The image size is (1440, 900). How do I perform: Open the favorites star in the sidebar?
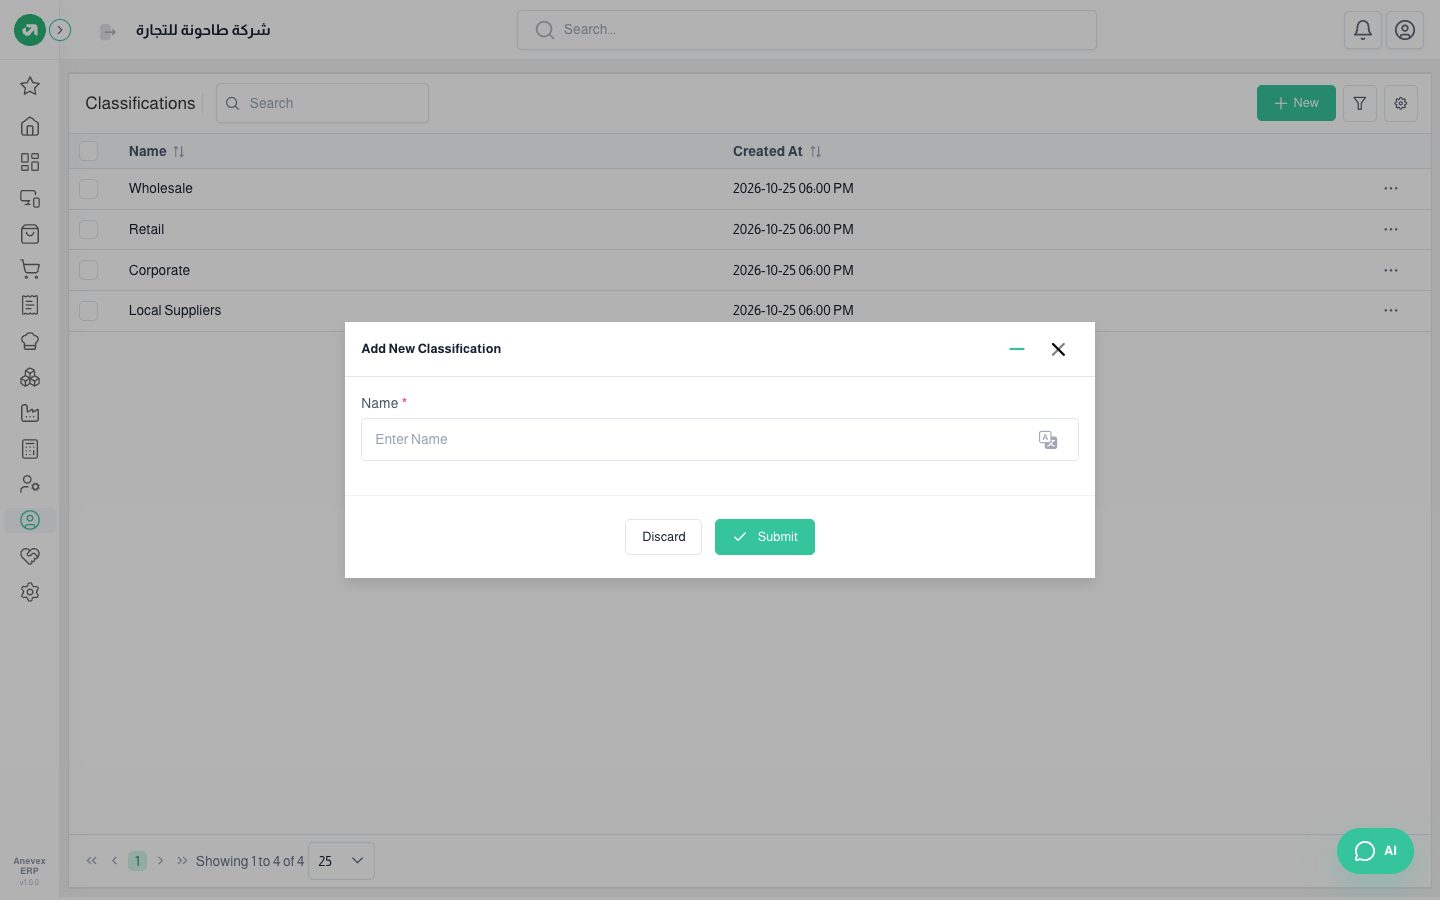[x=30, y=86]
